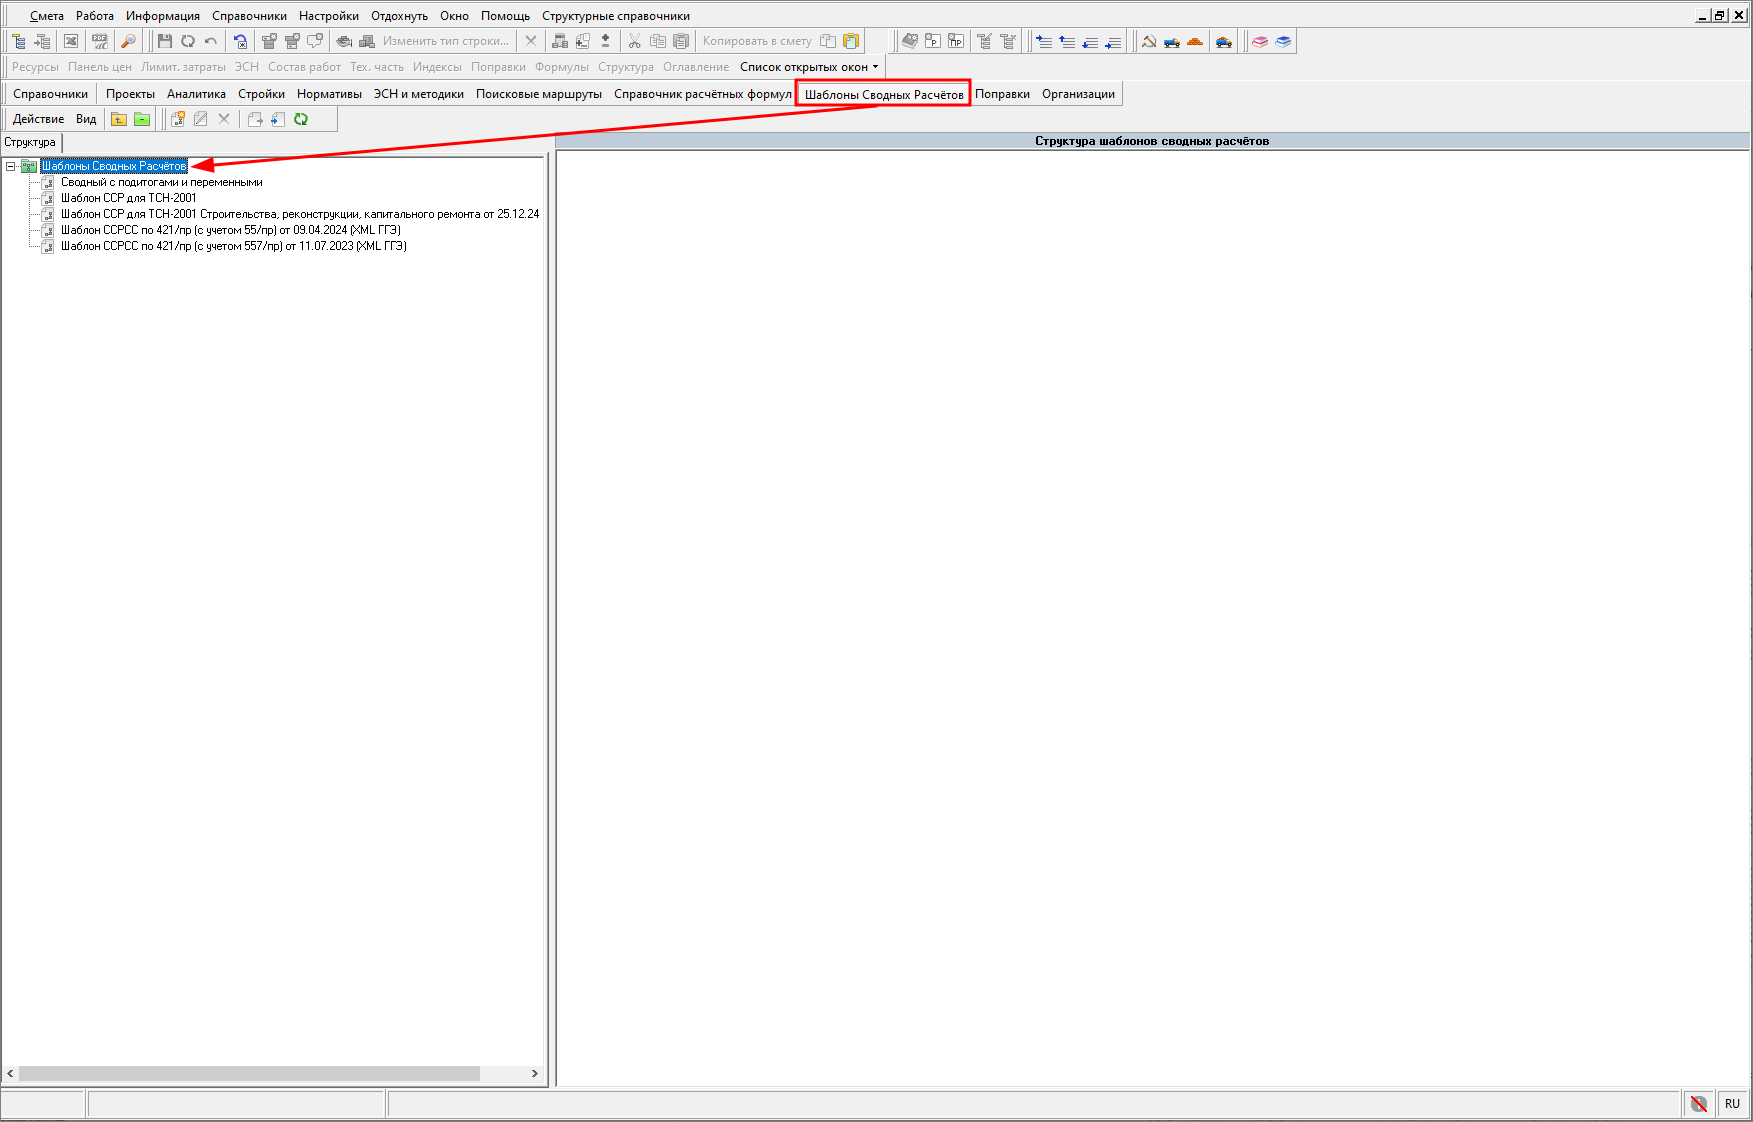Image resolution: width=1753 pixels, height=1122 pixels.
Task: Click the RU language indicator in status bar
Action: click(1732, 1104)
